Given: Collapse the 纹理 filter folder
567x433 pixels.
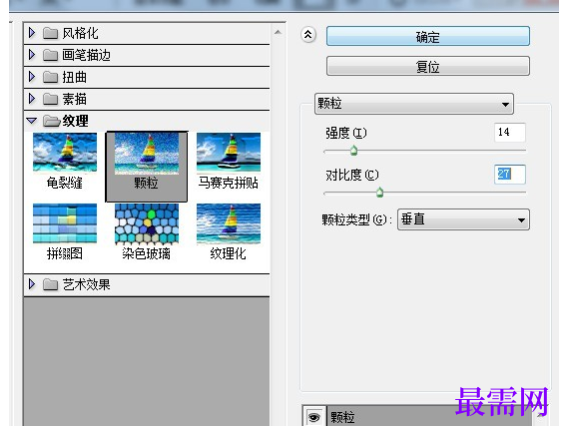Looking at the screenshot, I should pos(32,120).
